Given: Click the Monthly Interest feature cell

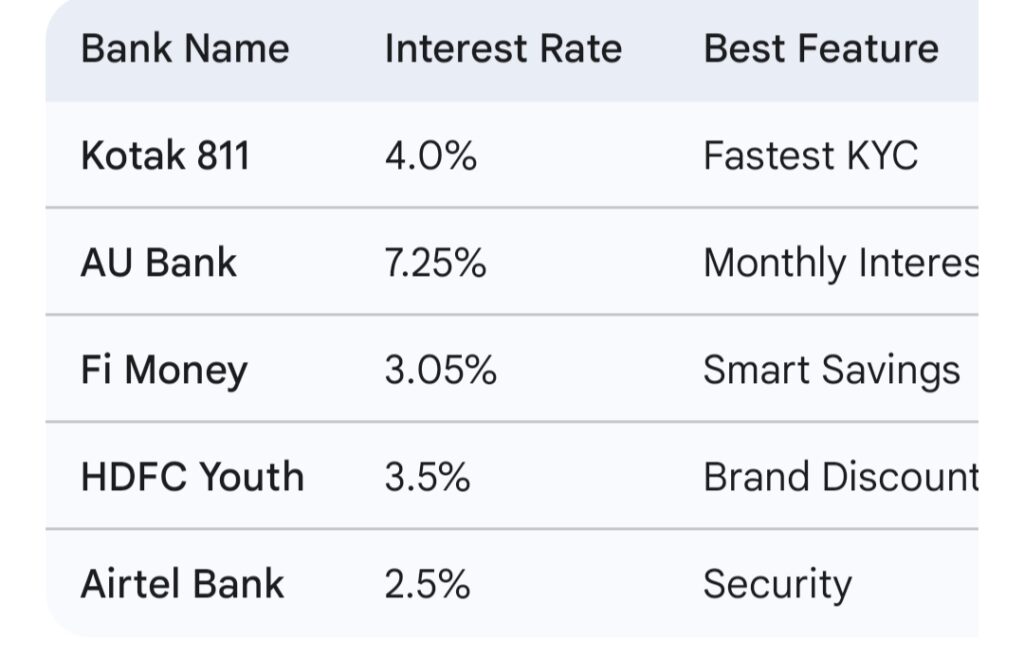Looking at the screenshot, I should point(840,263).
